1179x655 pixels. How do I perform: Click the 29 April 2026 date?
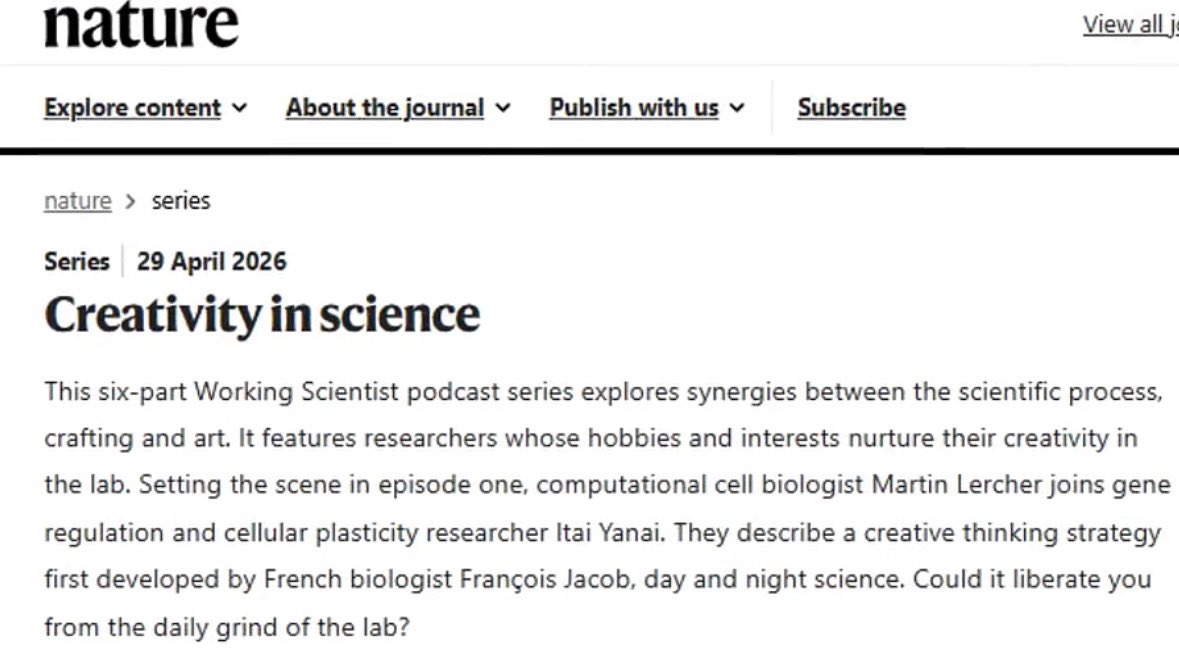tap(211, 262)
